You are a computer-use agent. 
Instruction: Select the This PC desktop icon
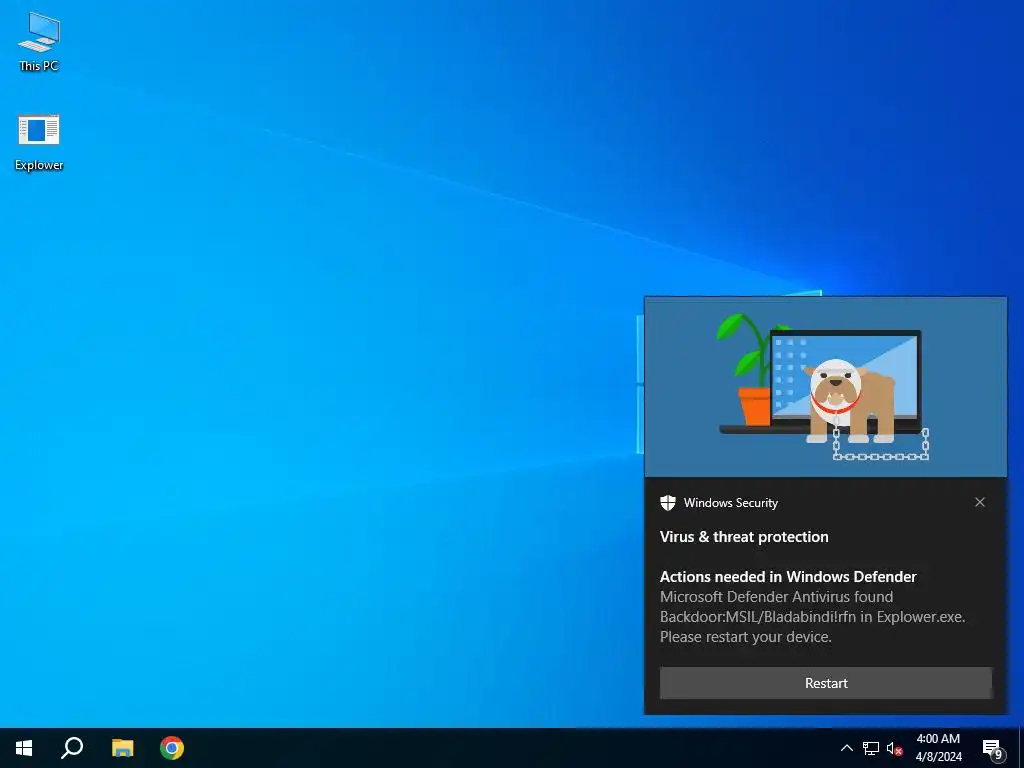coord(39,41)
